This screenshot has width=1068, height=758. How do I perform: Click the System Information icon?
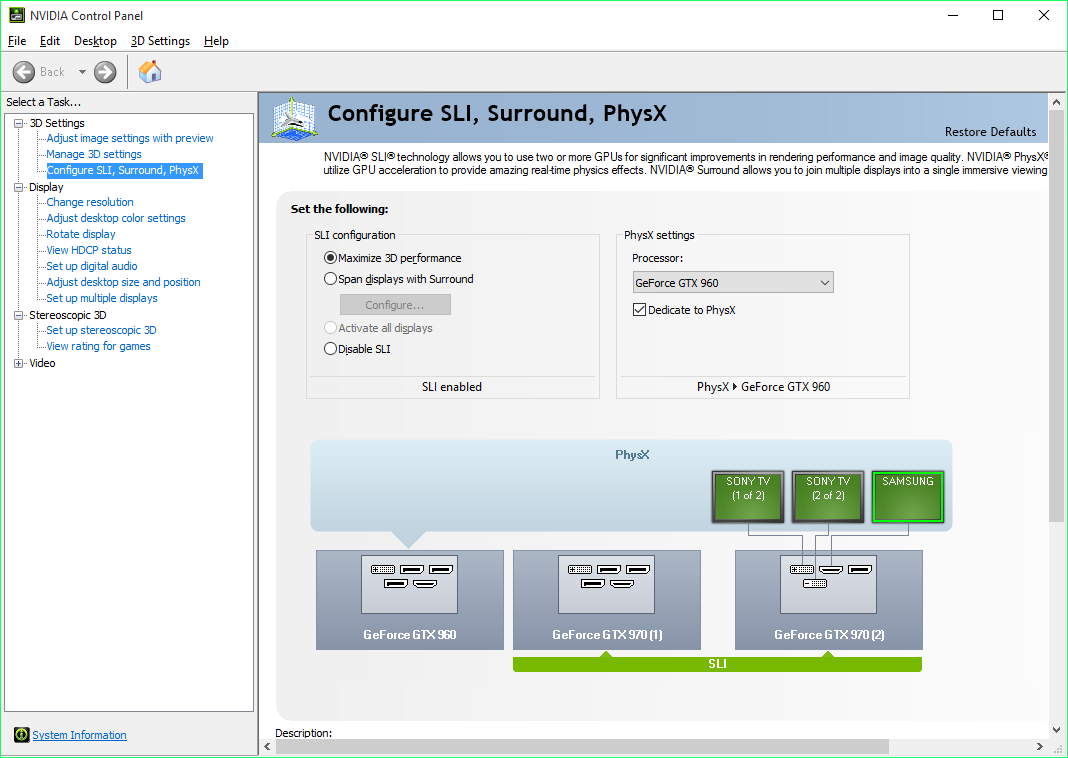click(22, 735)
